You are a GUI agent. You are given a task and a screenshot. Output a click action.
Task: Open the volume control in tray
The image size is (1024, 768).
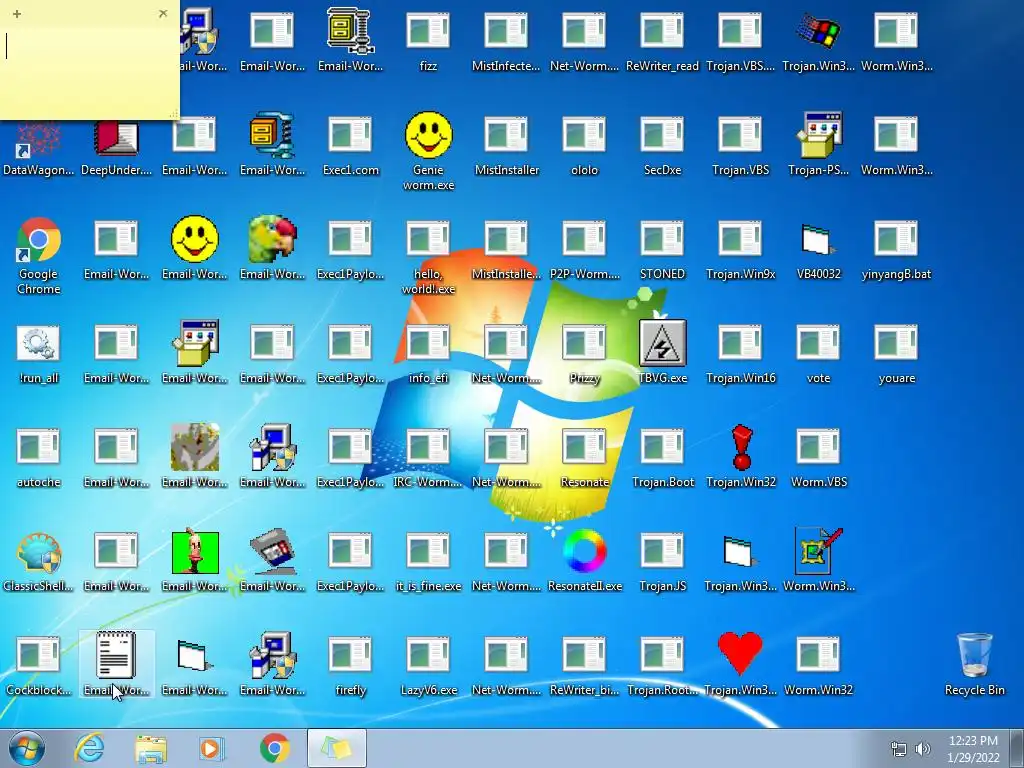click(x=923, y=749)
